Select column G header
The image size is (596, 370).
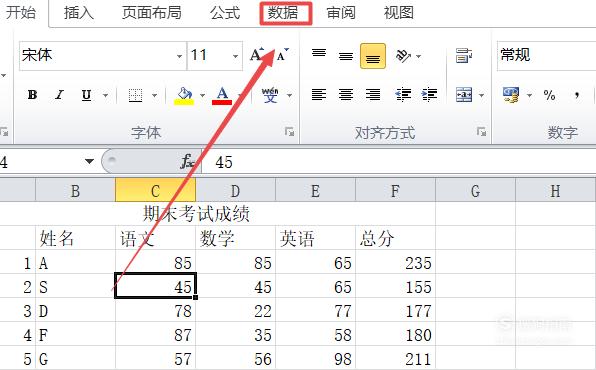pos(476,191)
